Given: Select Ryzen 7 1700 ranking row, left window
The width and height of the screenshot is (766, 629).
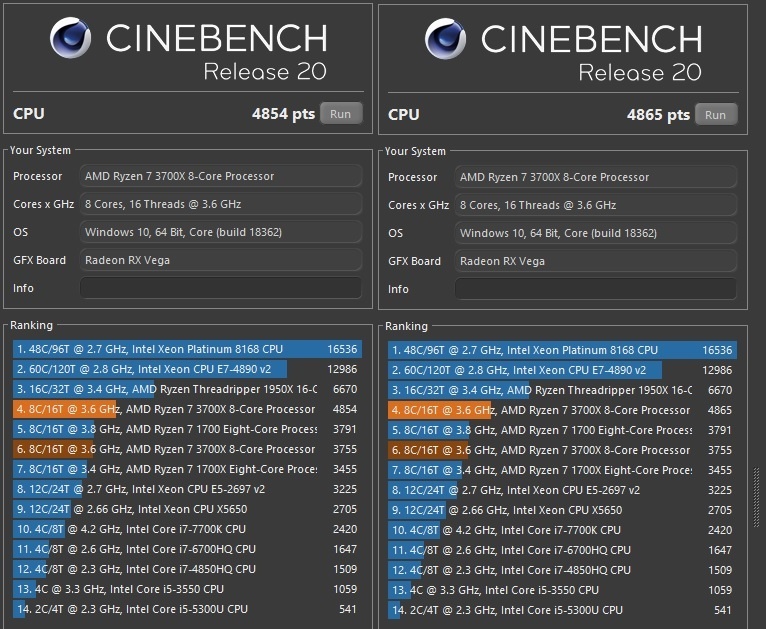Looking at the screenshot, I should pyautogui.click(x=187, y=429).
